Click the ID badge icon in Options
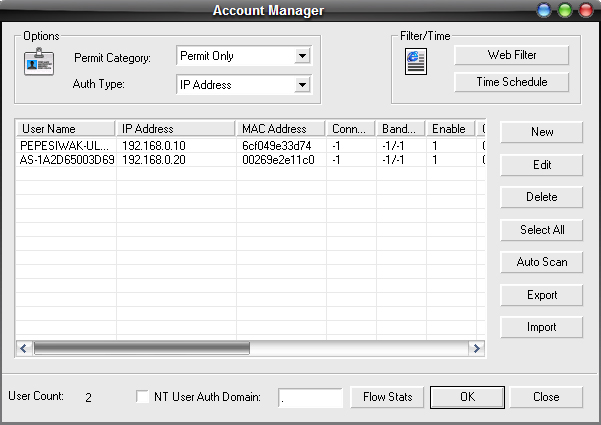 (x=39, y=61)
